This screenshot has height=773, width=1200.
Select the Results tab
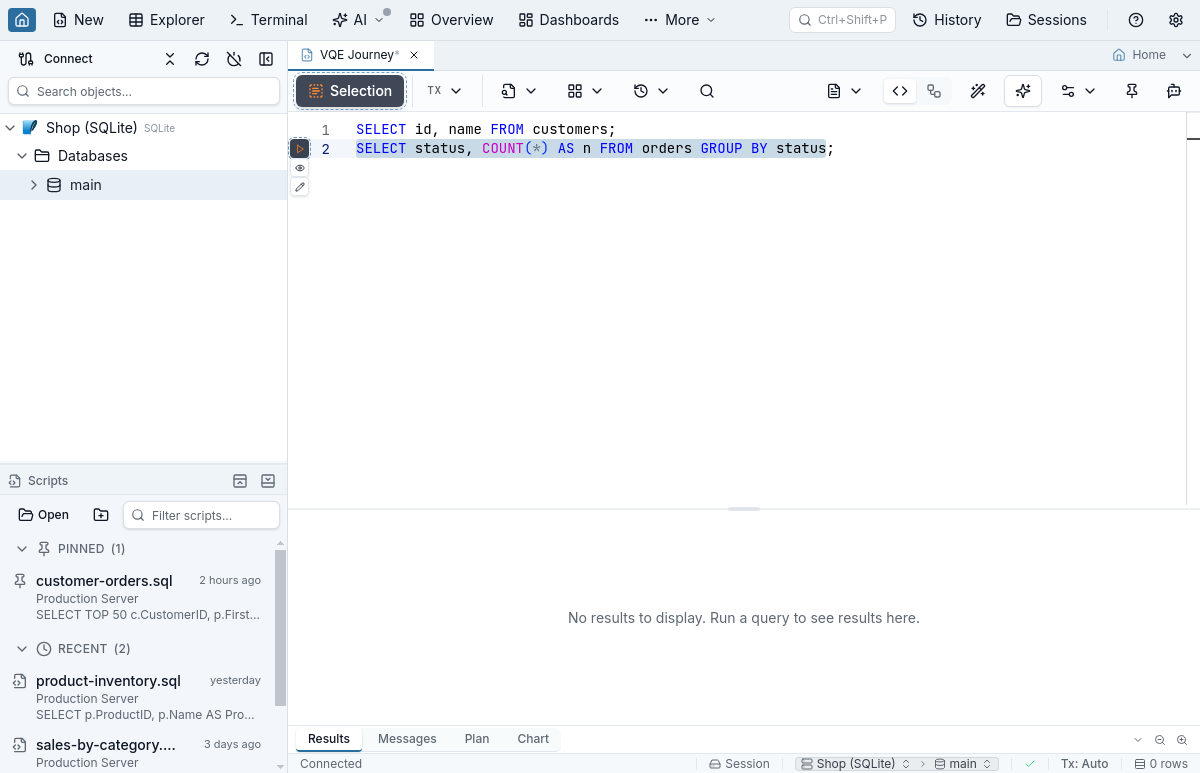[329, 739]
